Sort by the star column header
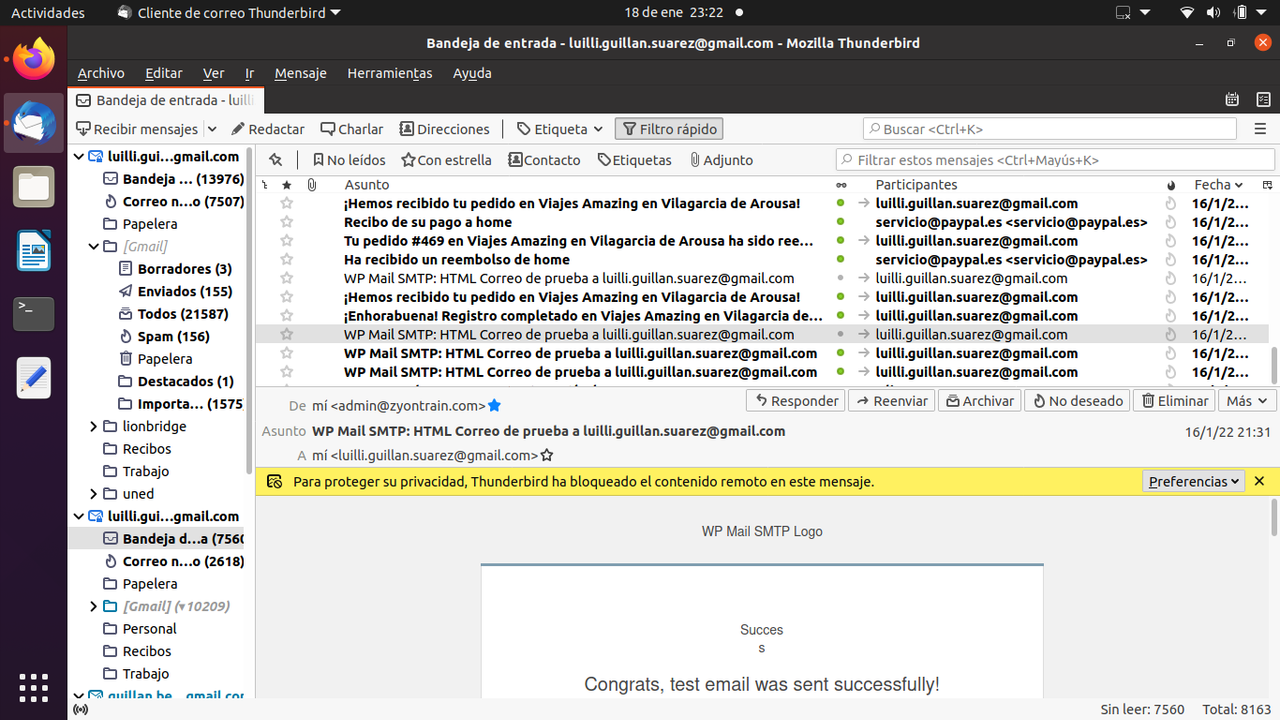This screenshot has width=1280, height=720. point(287,185)
